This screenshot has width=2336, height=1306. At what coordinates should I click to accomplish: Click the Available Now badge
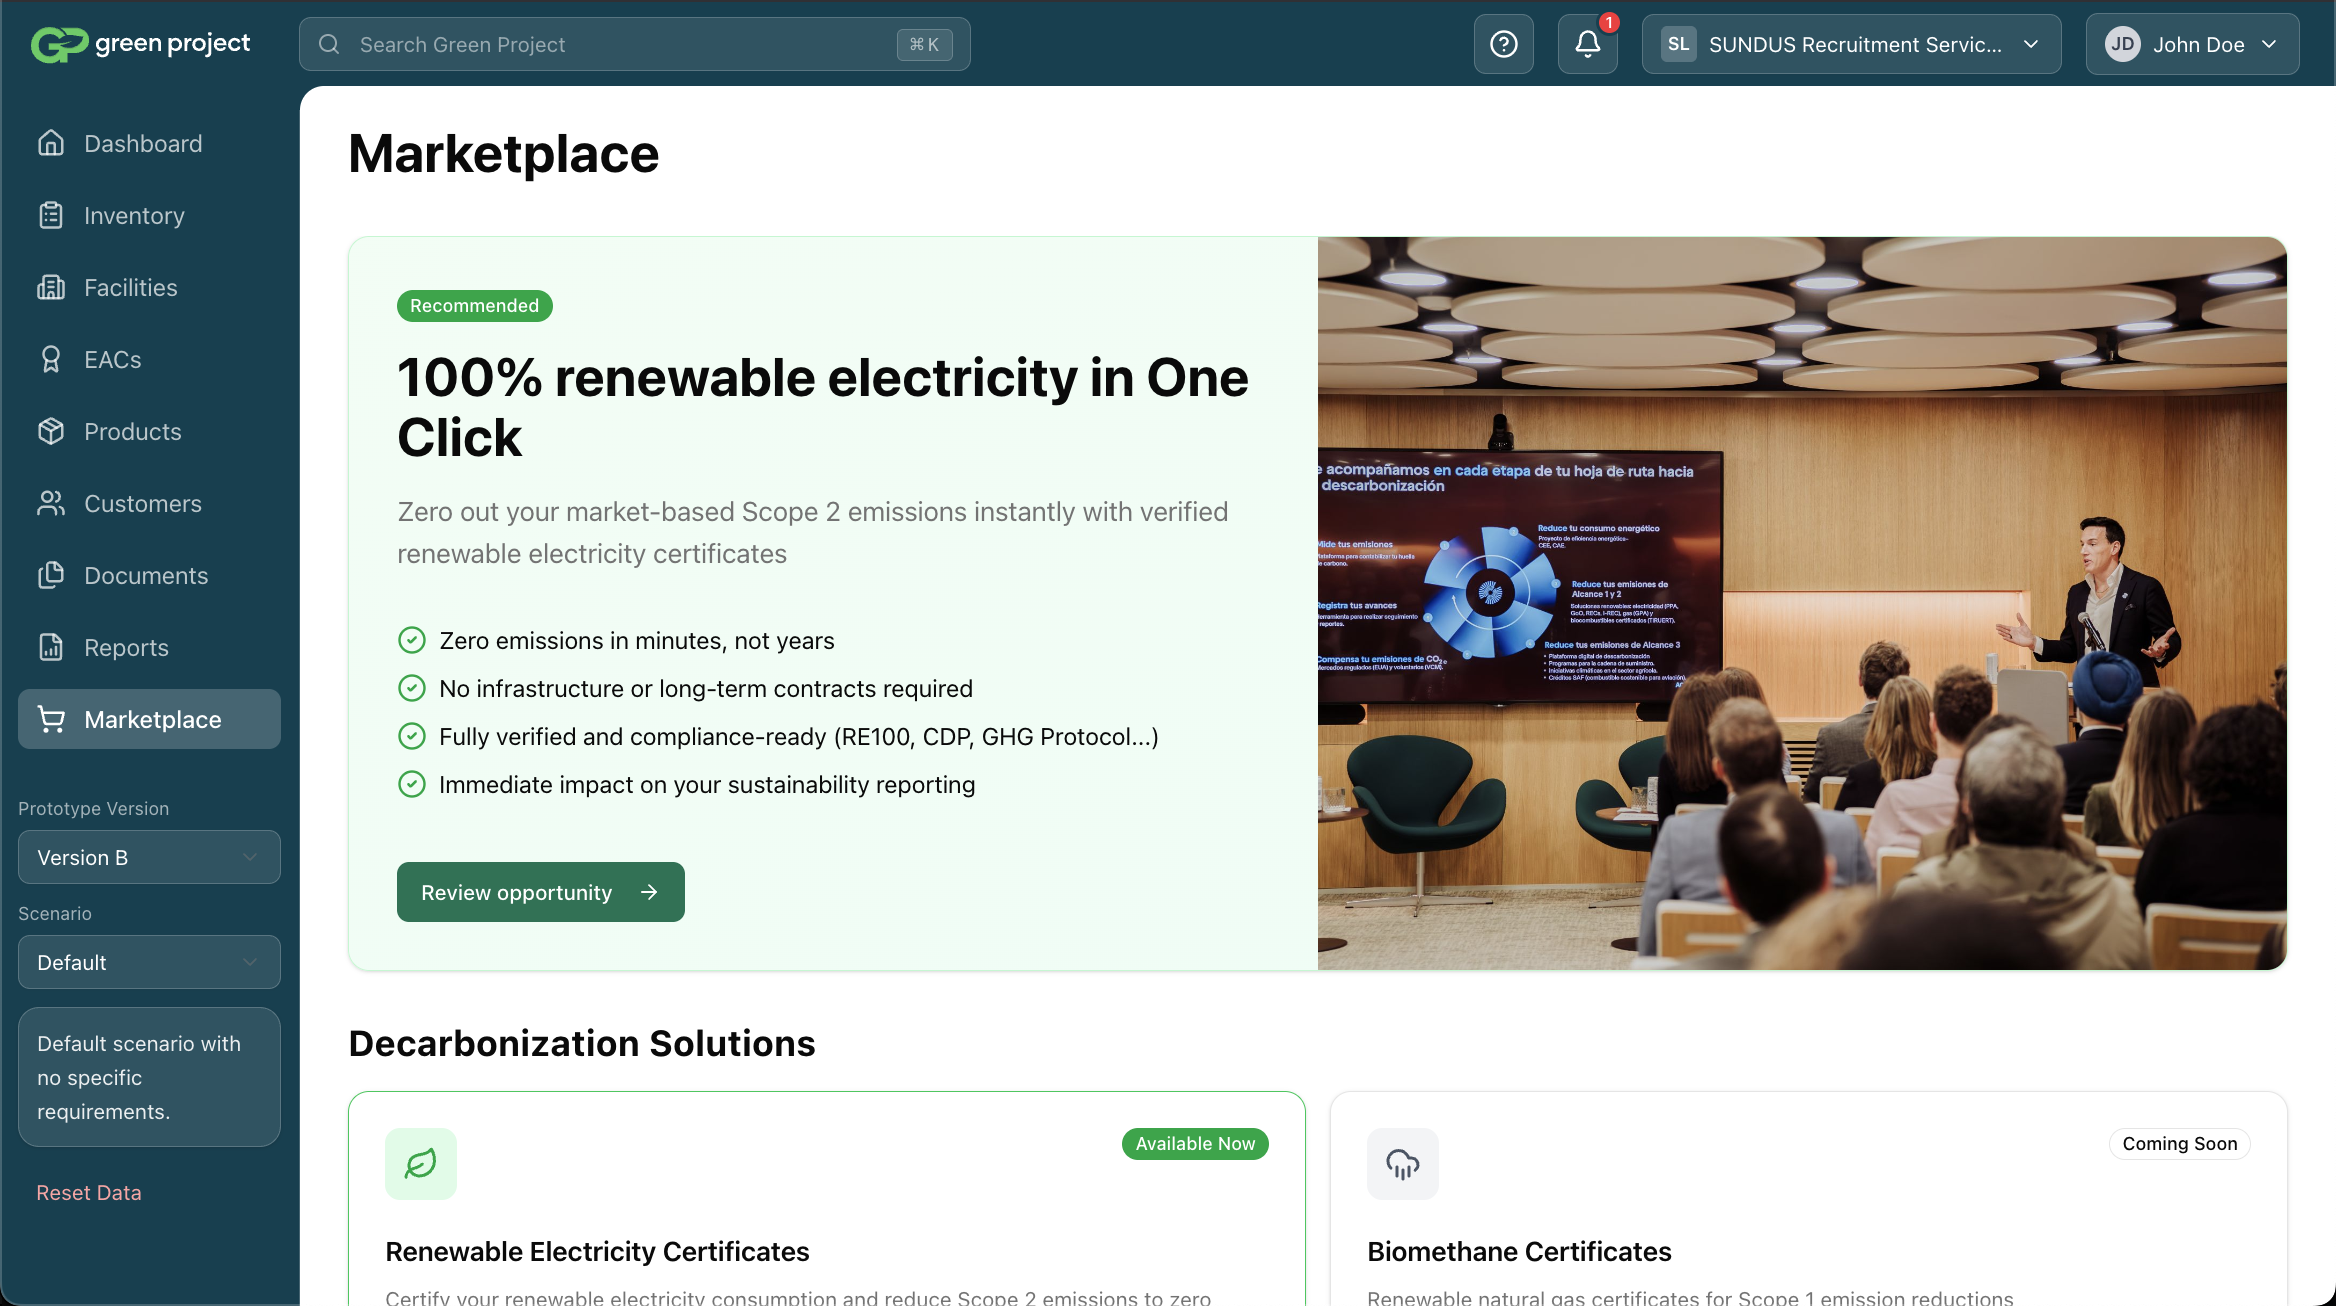tap(1195, 1143)
